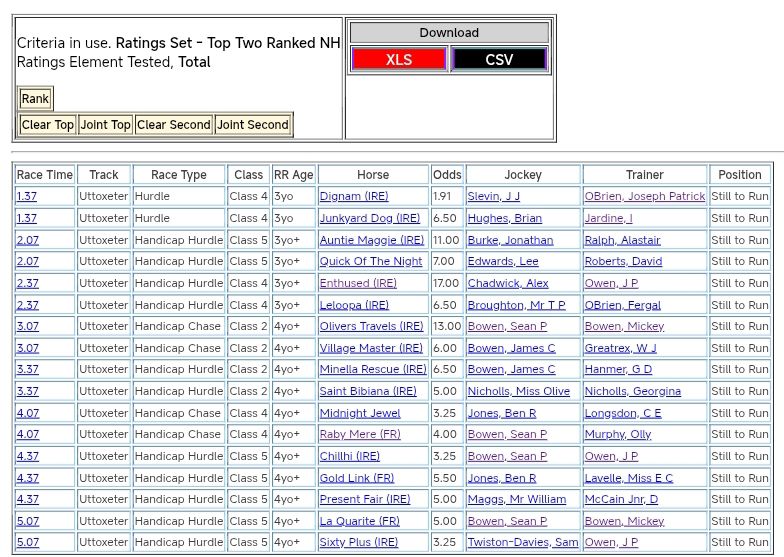784x557 pixels.
Task: Choose the Clear Second filter
Action: click(x=173, y=125)
